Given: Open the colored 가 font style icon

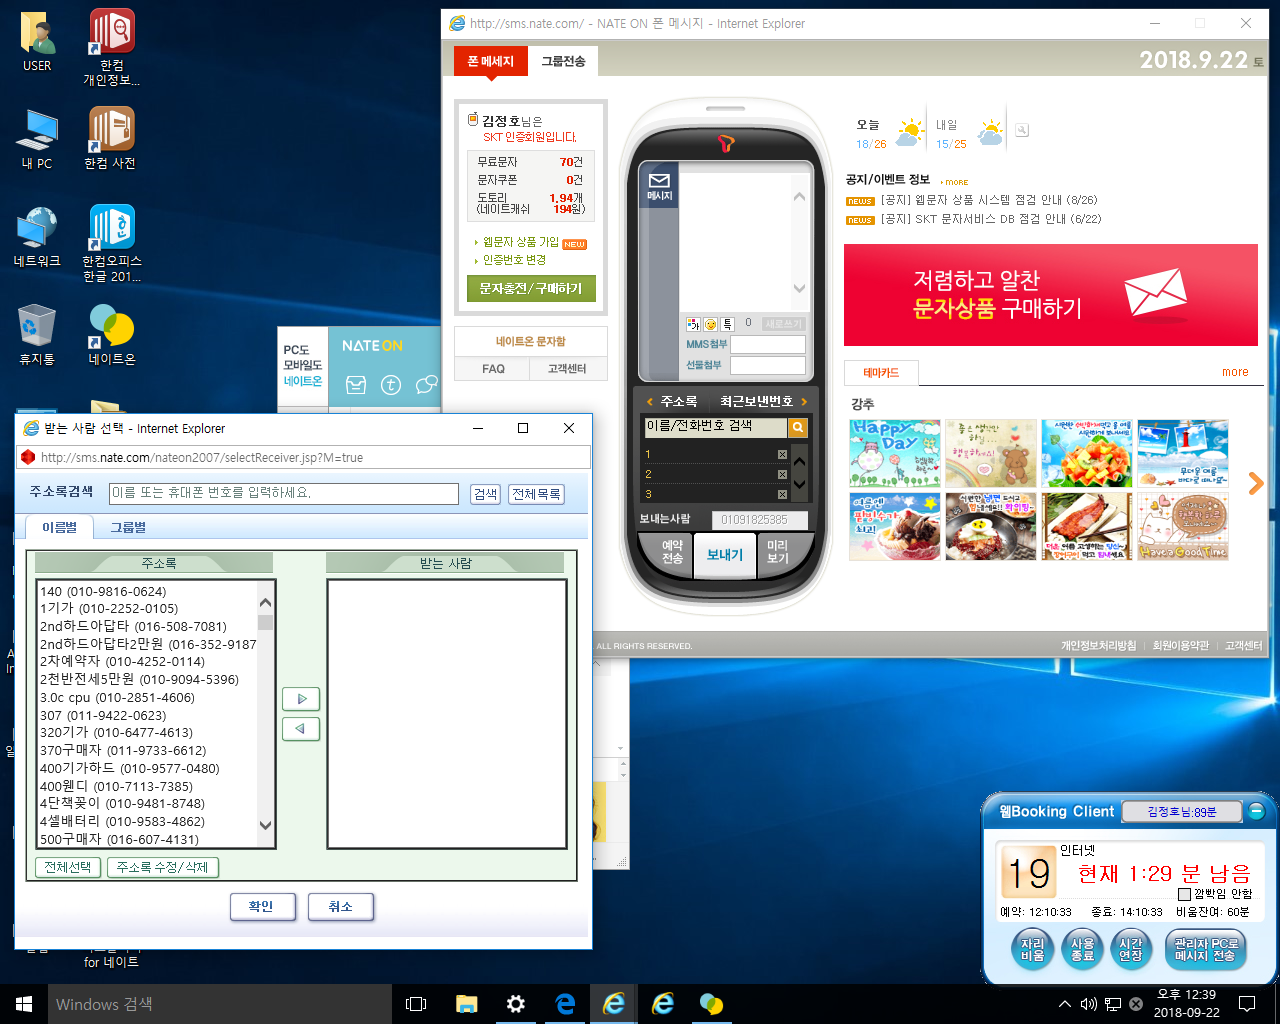Looking at the screenshot, I should coord(693,324).
